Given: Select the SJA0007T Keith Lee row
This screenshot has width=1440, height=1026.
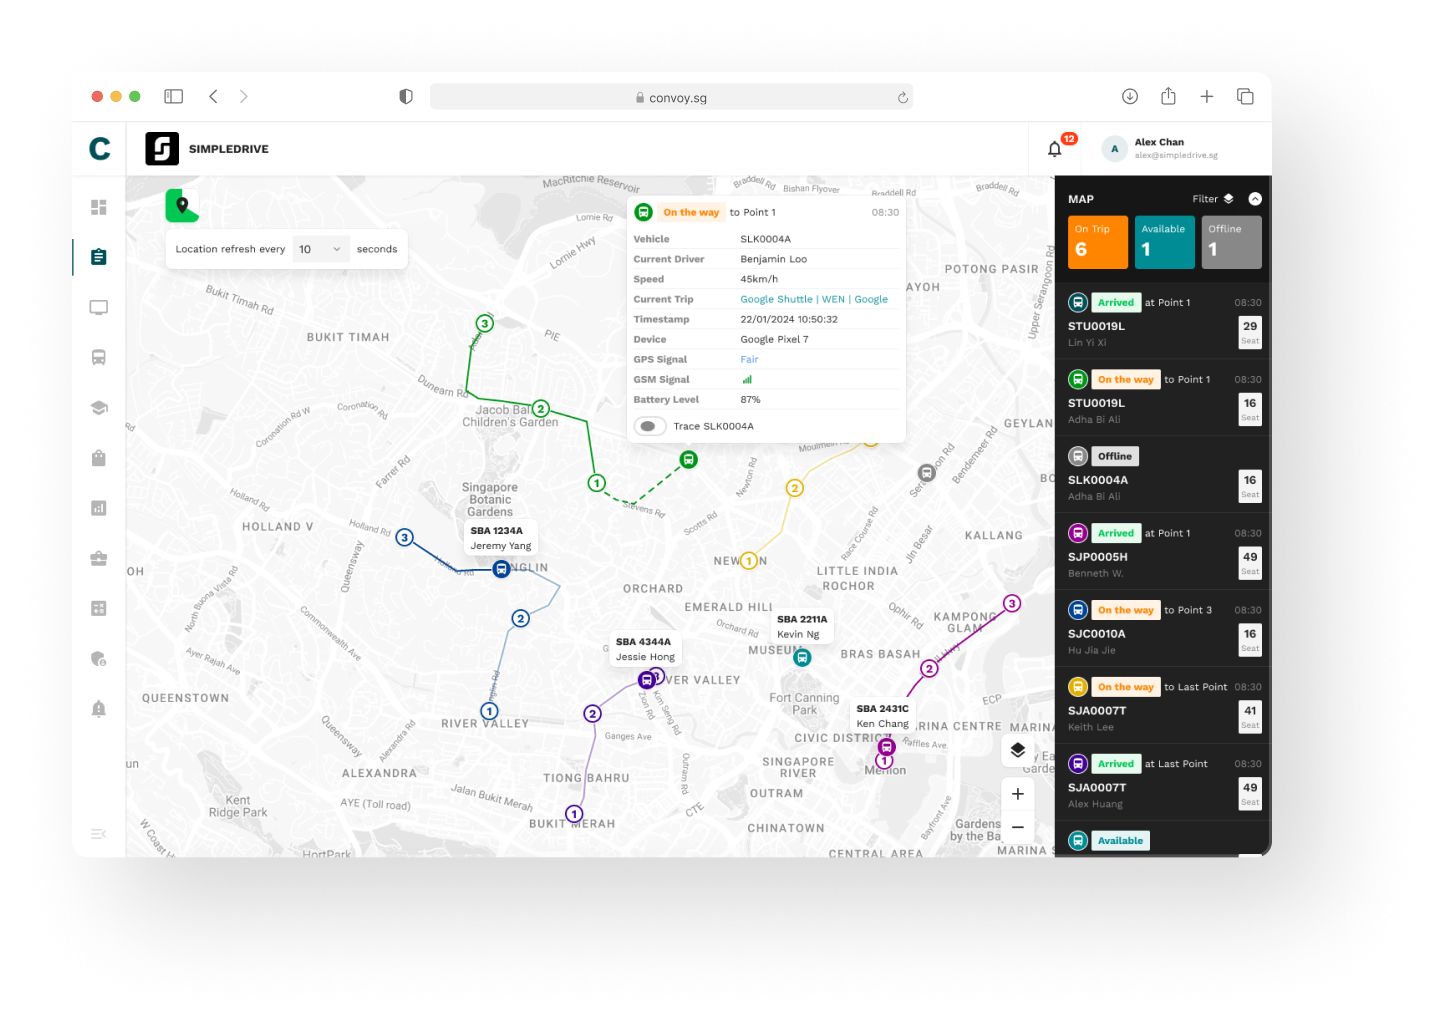Looking at the screenshot, I should point(1162,706).
